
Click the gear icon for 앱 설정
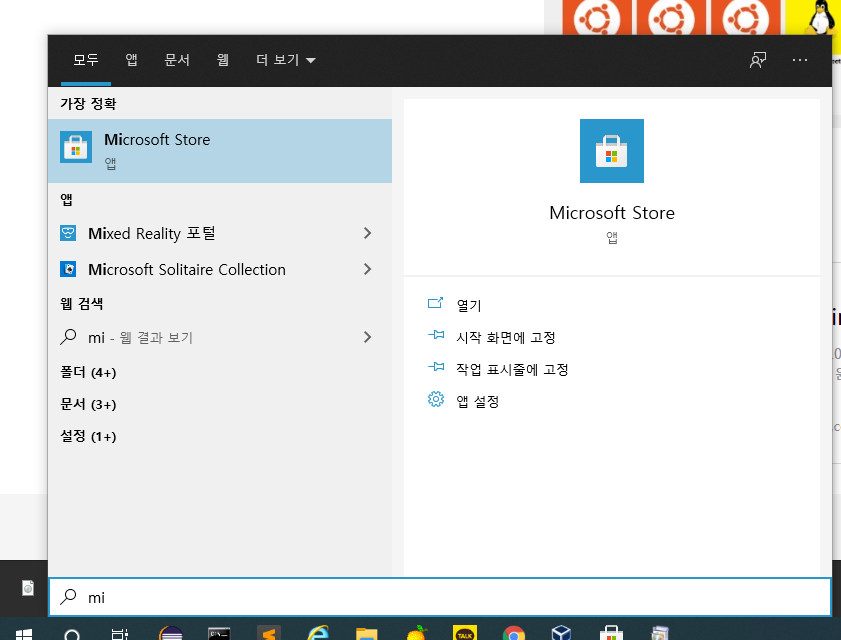tap(436, 400)
